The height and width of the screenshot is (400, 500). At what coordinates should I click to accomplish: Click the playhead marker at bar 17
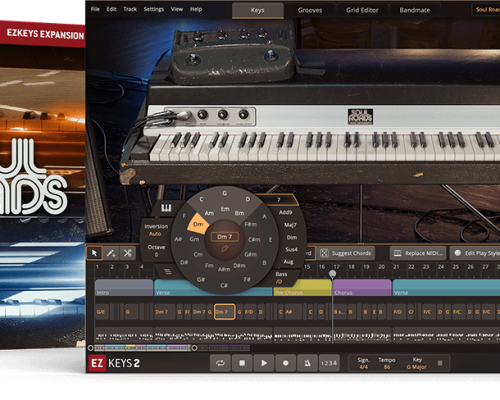tap(332, 274)
